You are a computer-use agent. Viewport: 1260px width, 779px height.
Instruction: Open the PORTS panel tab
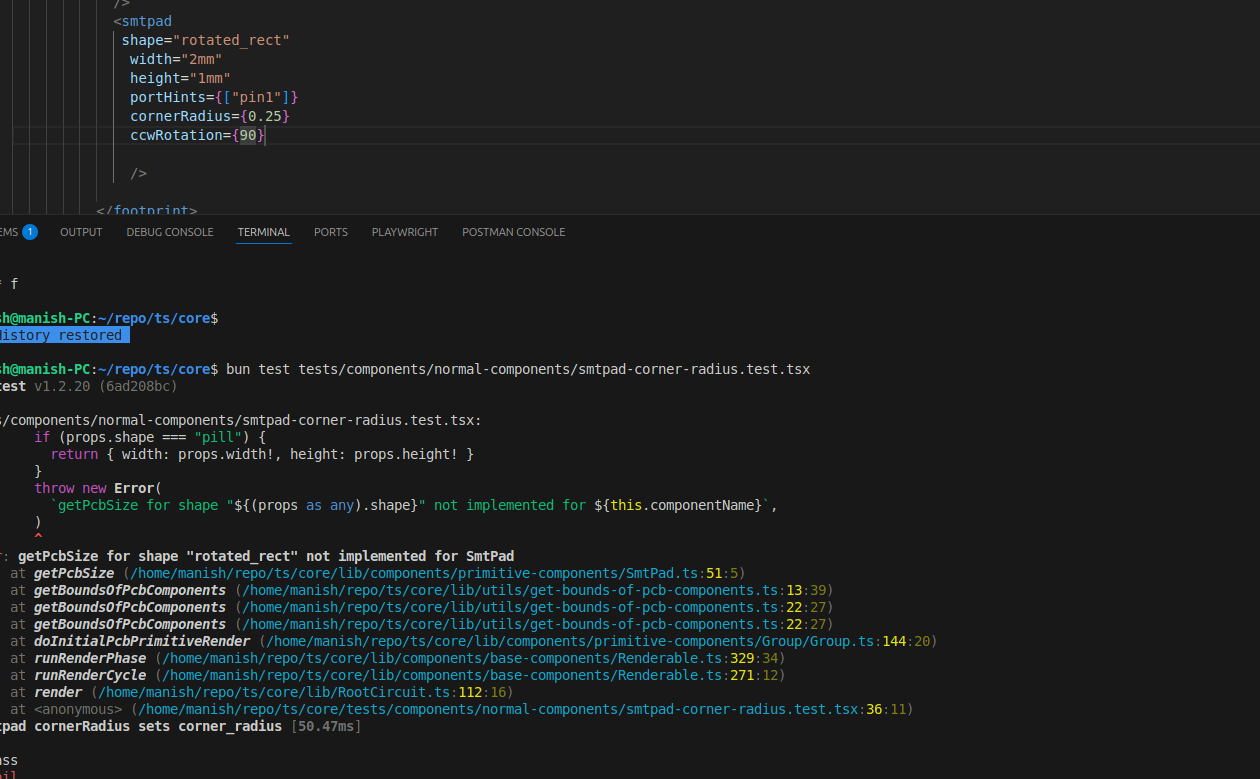330,232
